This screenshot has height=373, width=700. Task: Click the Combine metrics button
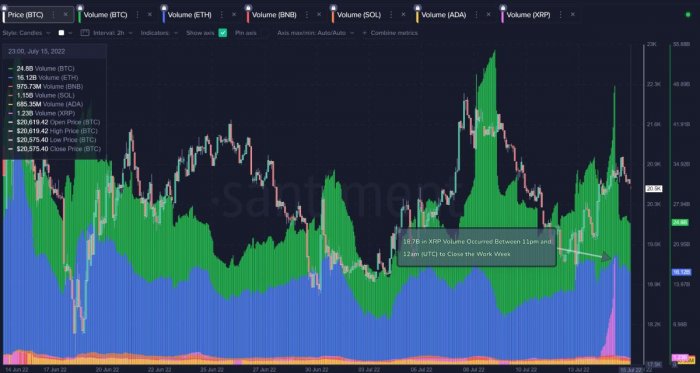(x=391, y=33)
